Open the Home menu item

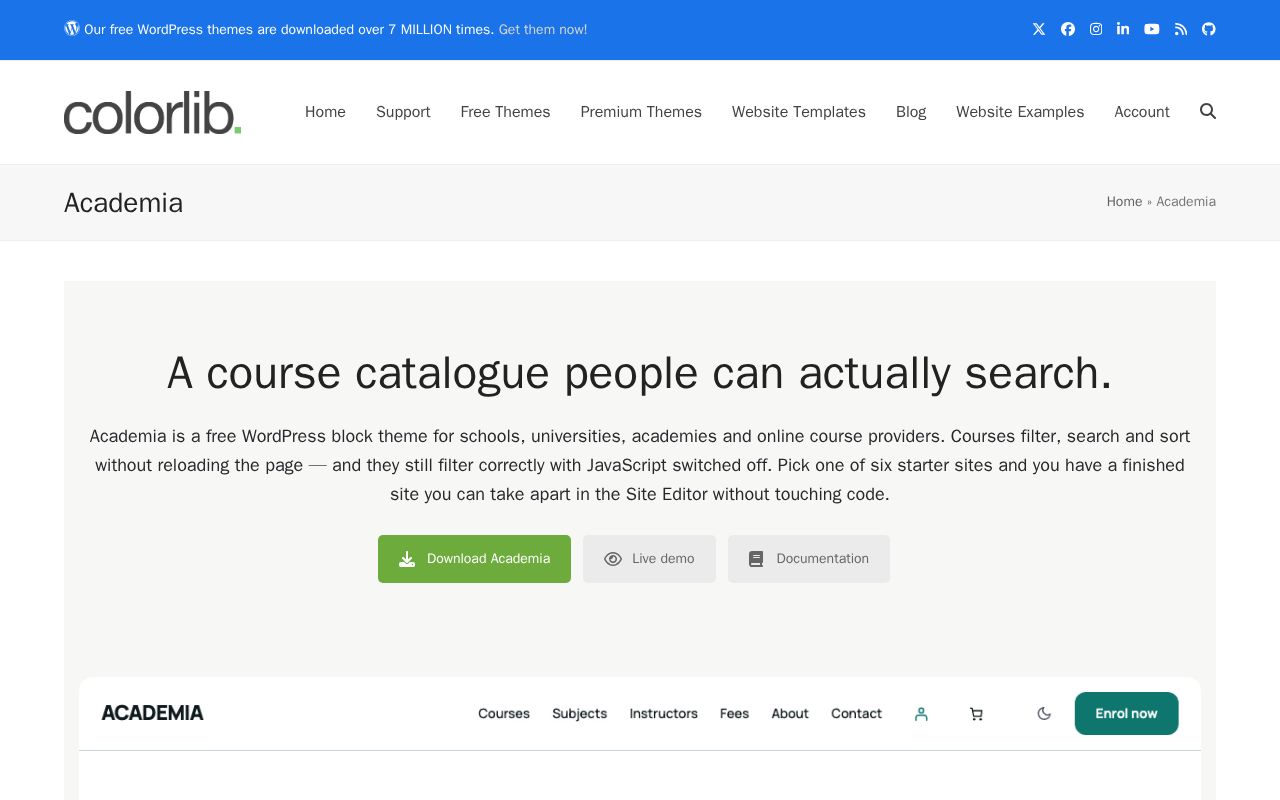(325, 112)
